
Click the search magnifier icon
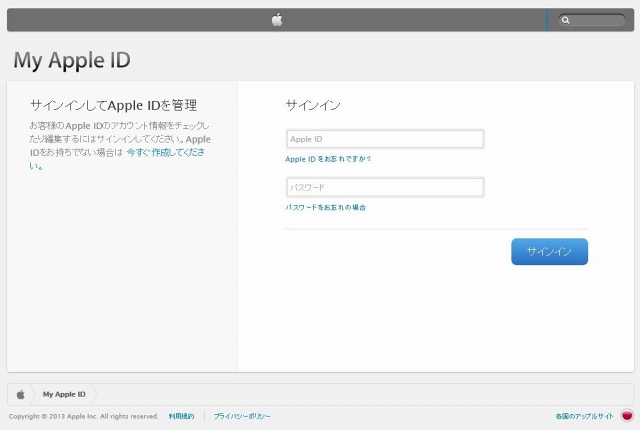(565, 20)
